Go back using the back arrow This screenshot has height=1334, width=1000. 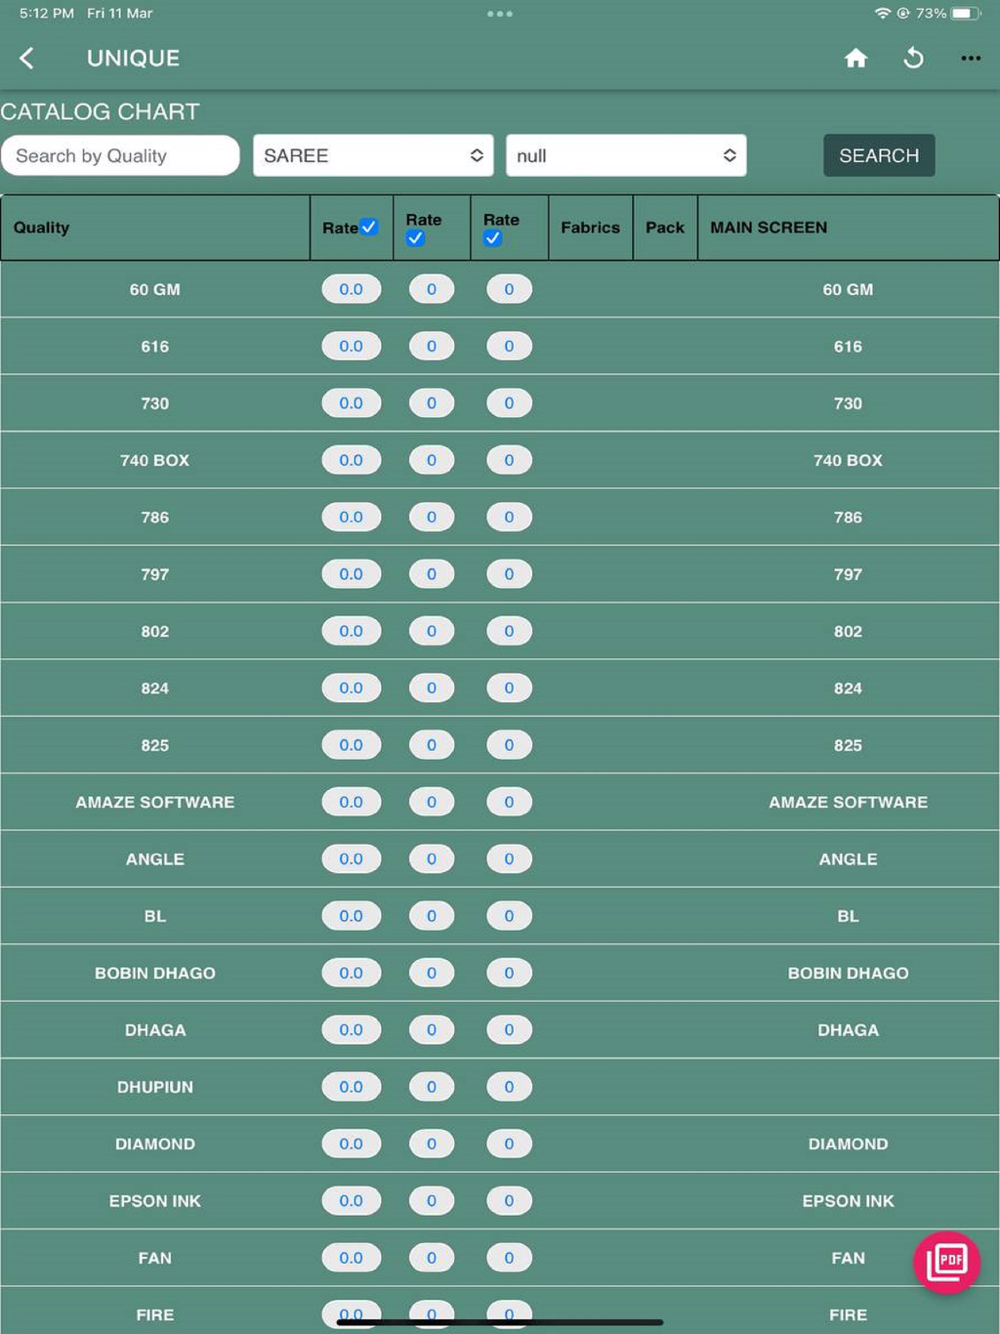(x=27, y=58)
